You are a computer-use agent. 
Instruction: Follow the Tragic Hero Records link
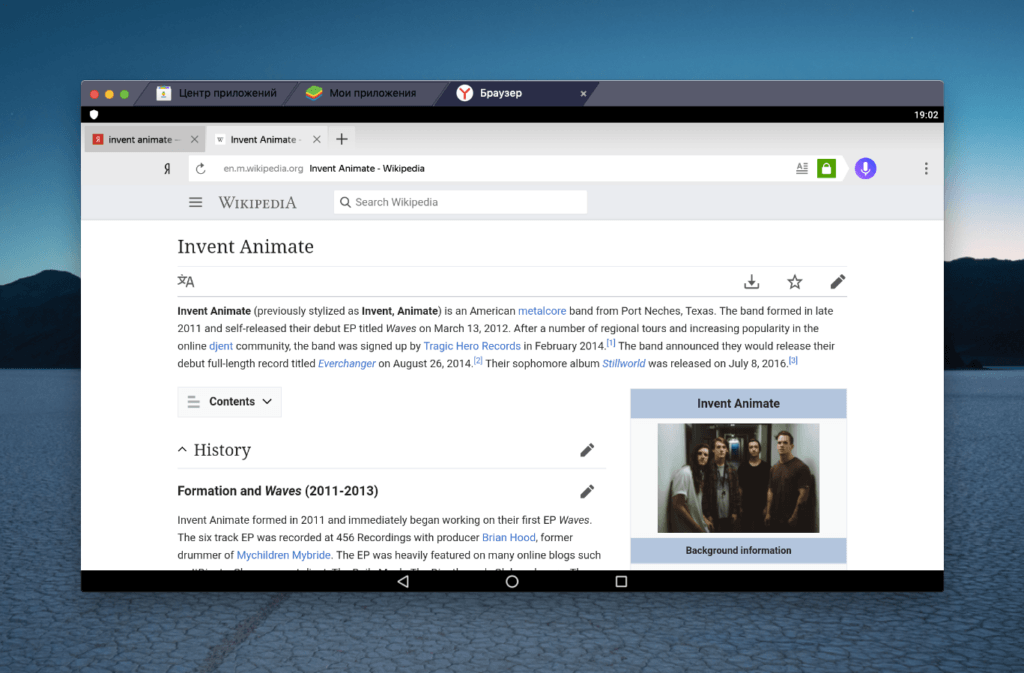[472, 347]
